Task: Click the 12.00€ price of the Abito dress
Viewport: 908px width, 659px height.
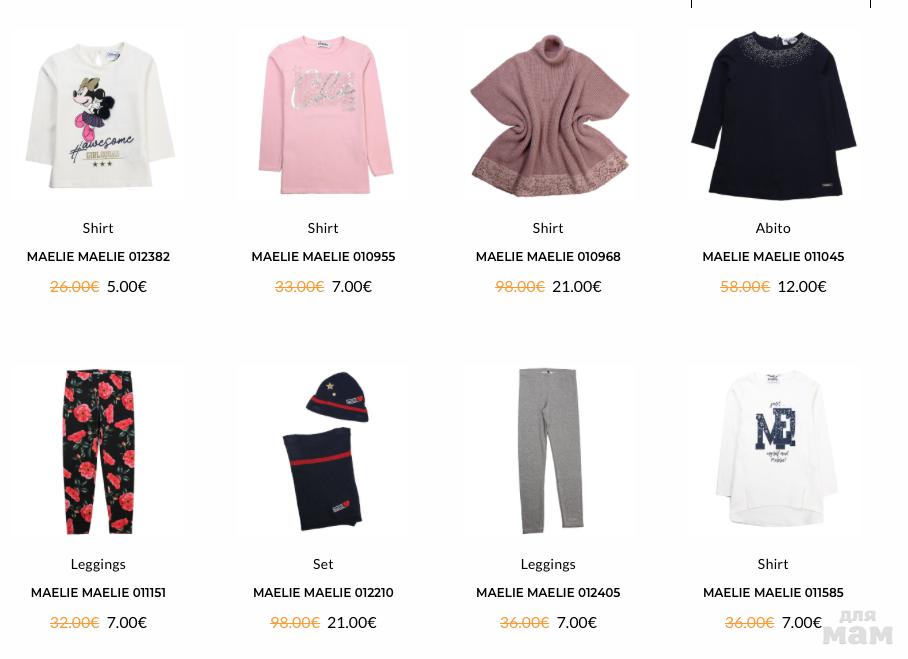Action: (802, 287)
